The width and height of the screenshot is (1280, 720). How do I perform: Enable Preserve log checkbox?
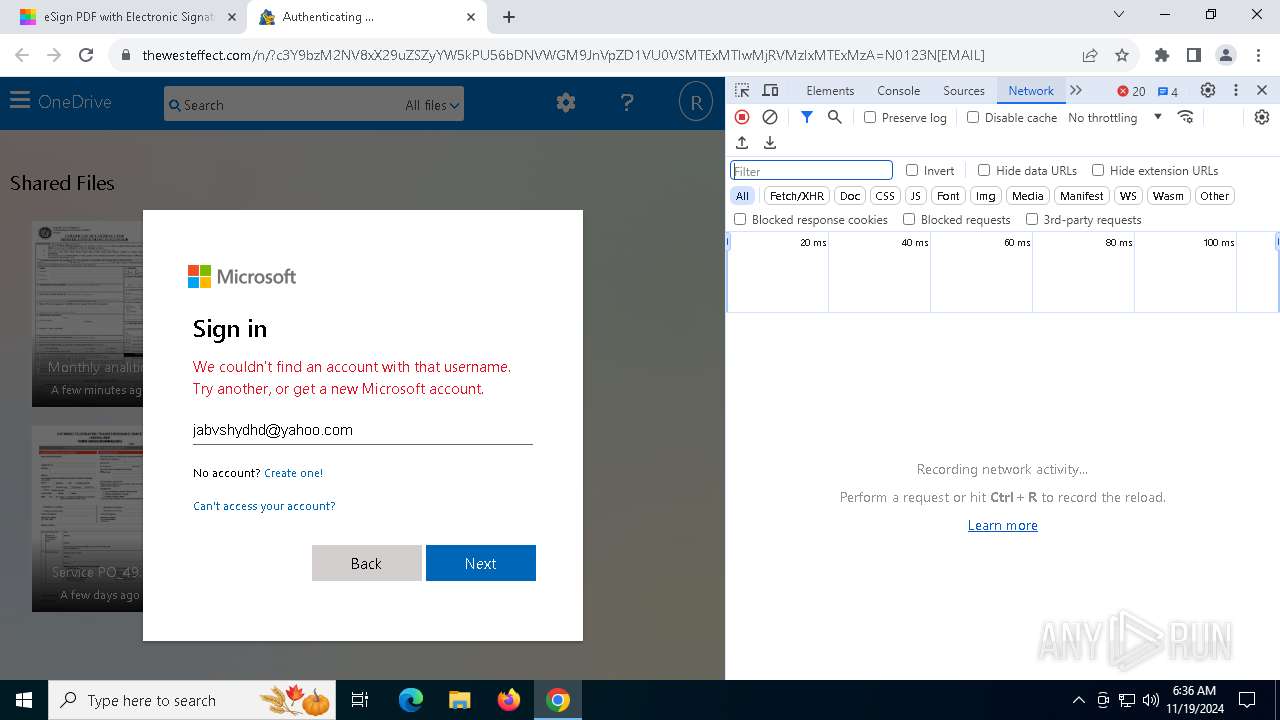coord(870,117)
